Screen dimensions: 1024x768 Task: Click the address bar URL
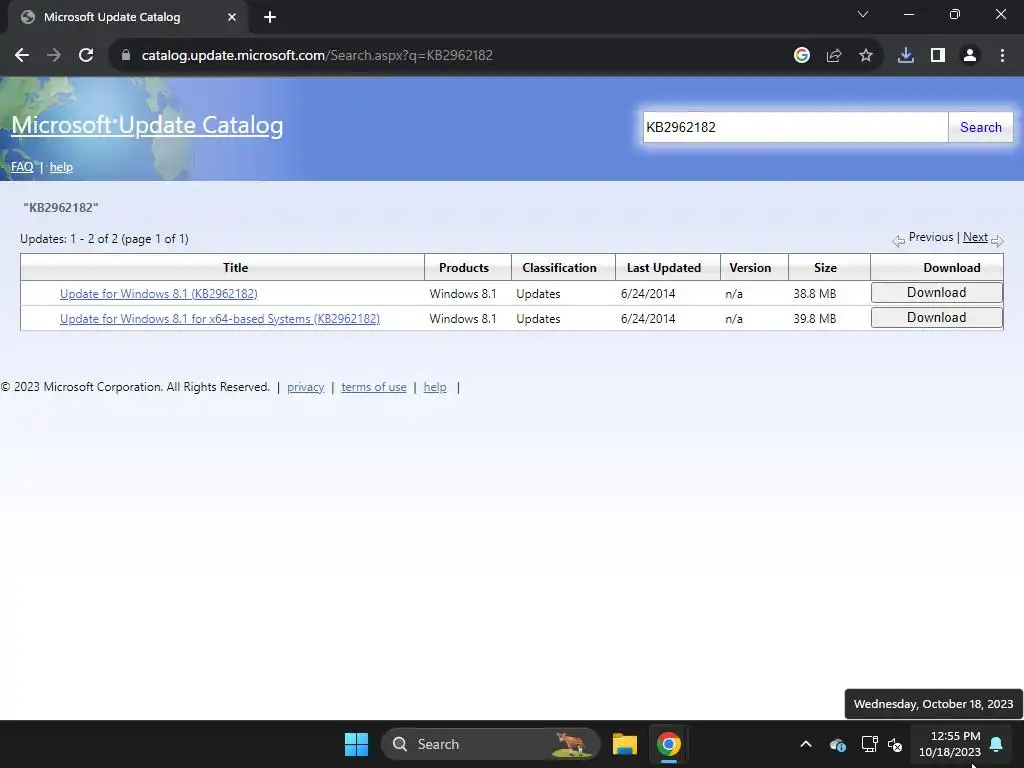317,56
